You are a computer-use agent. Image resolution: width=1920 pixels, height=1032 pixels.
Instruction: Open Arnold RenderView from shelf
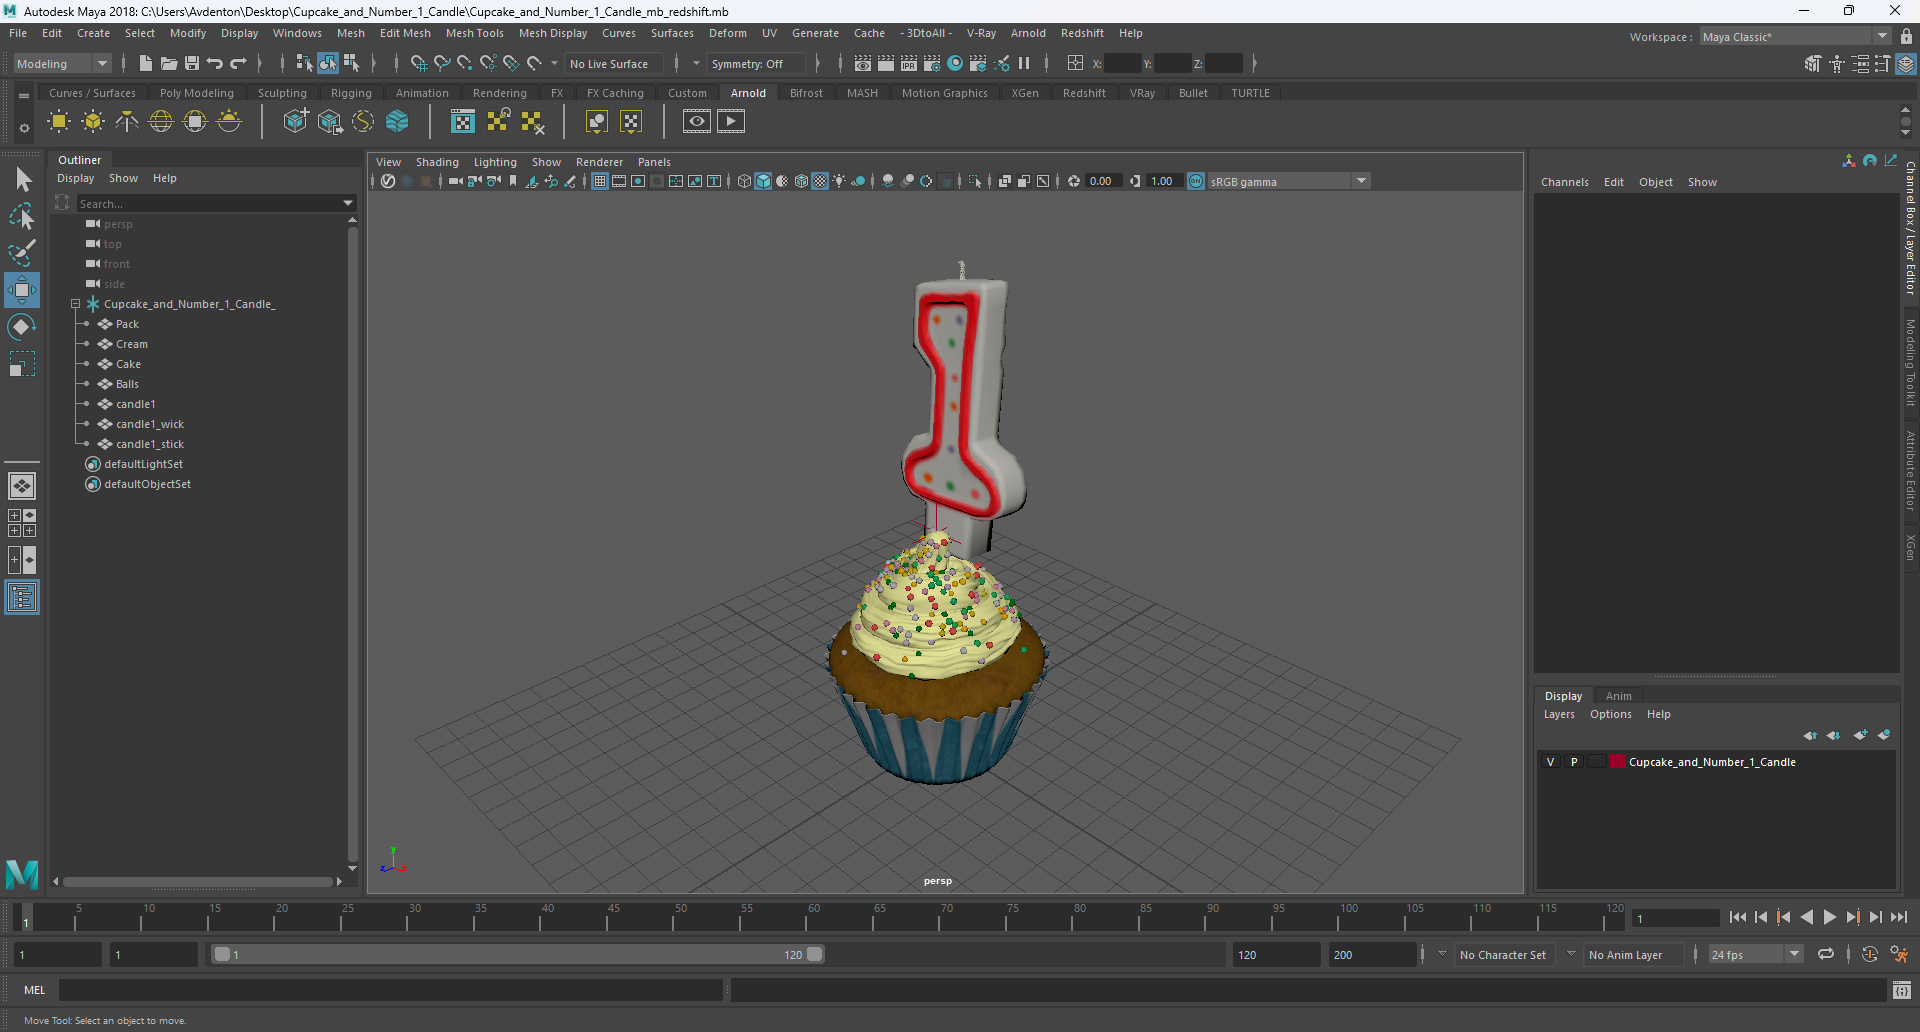697,122
